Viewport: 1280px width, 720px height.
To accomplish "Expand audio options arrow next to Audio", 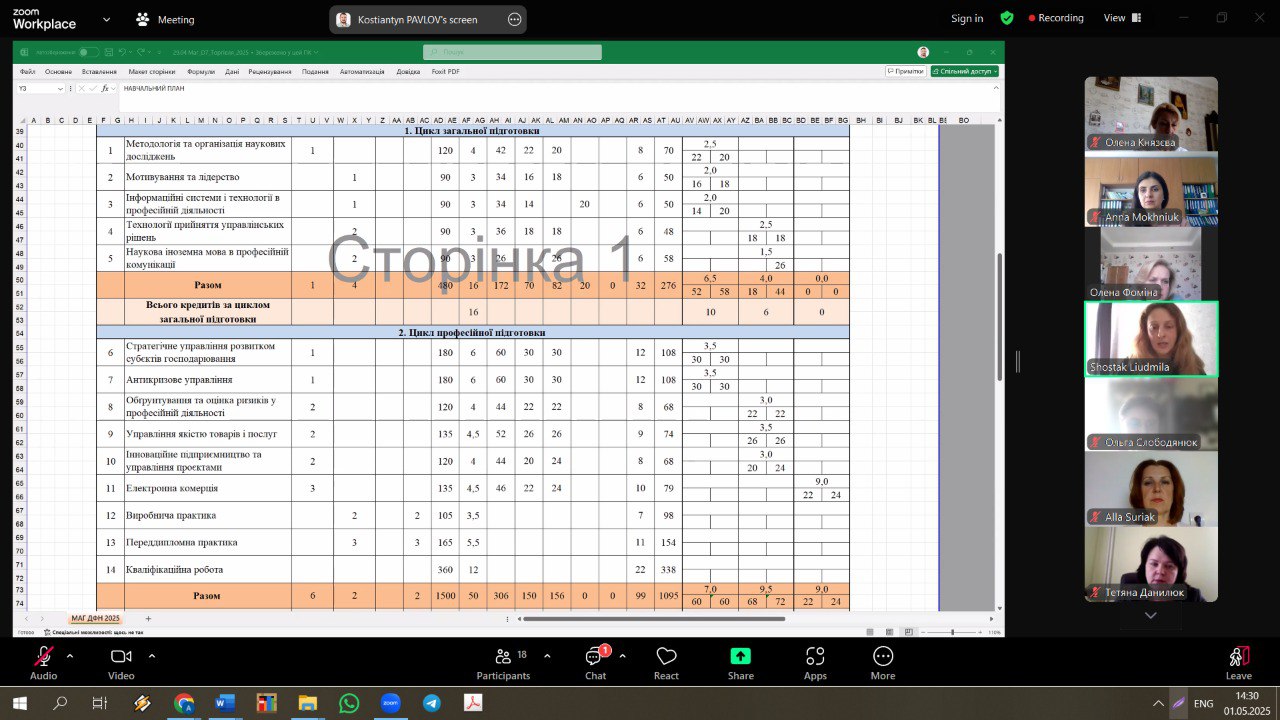I will point(70,656).
